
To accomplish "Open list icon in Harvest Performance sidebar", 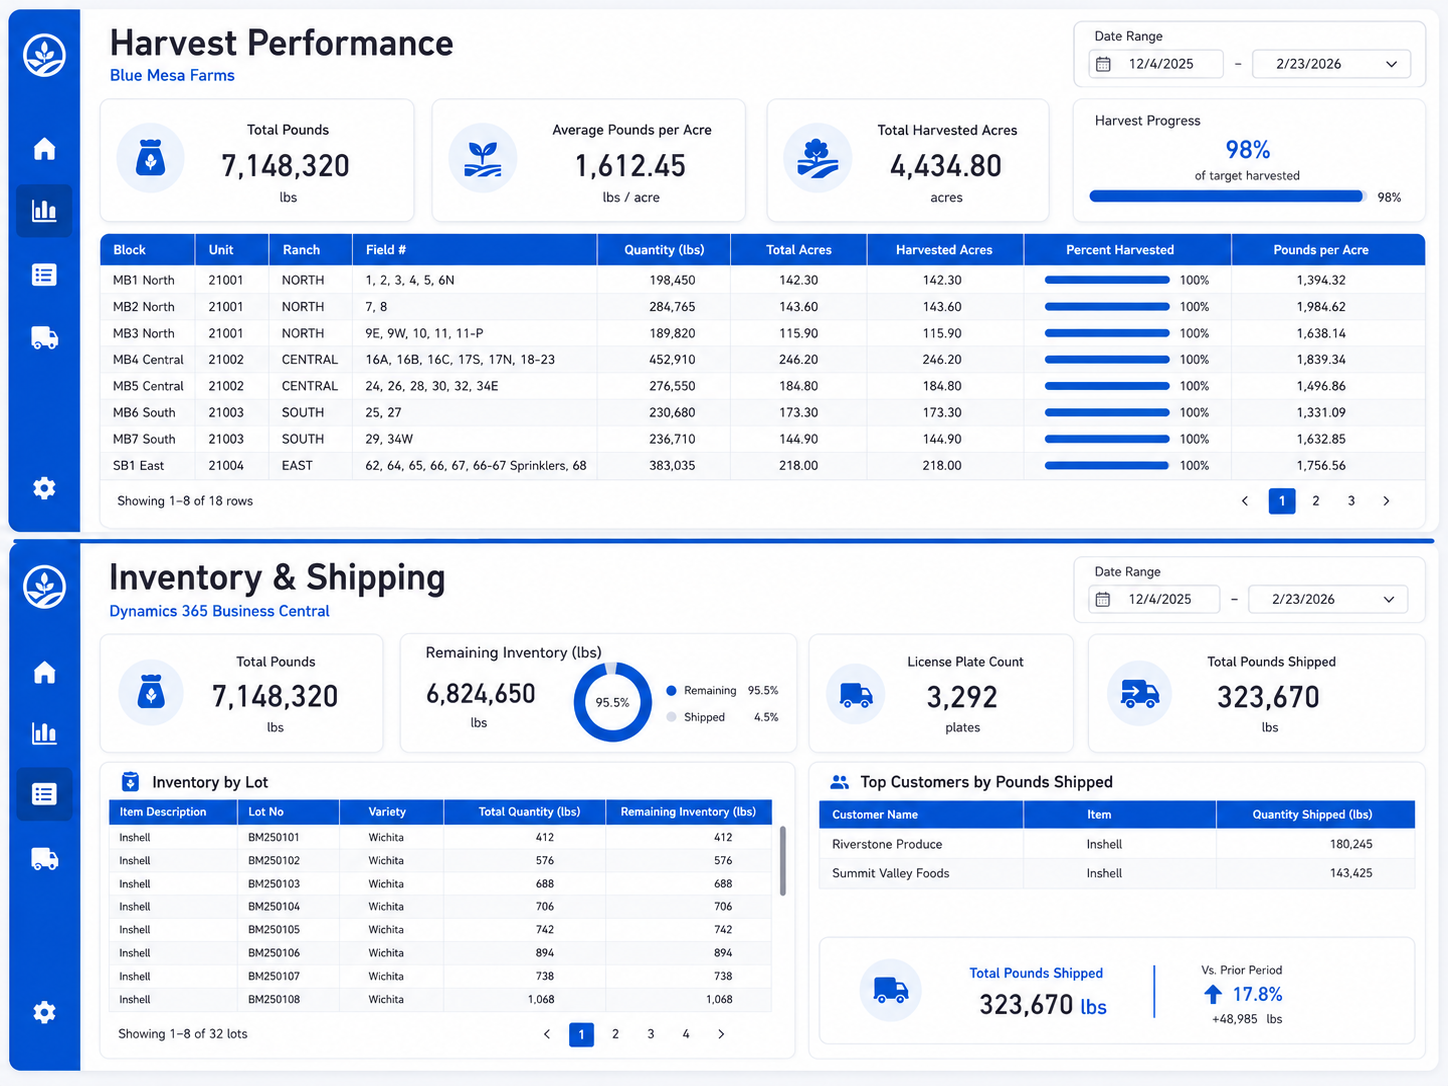I will (44, 275).
